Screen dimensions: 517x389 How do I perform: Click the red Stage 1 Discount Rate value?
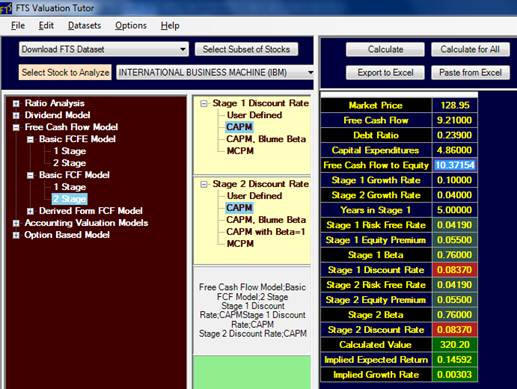[x=455, y=270]
